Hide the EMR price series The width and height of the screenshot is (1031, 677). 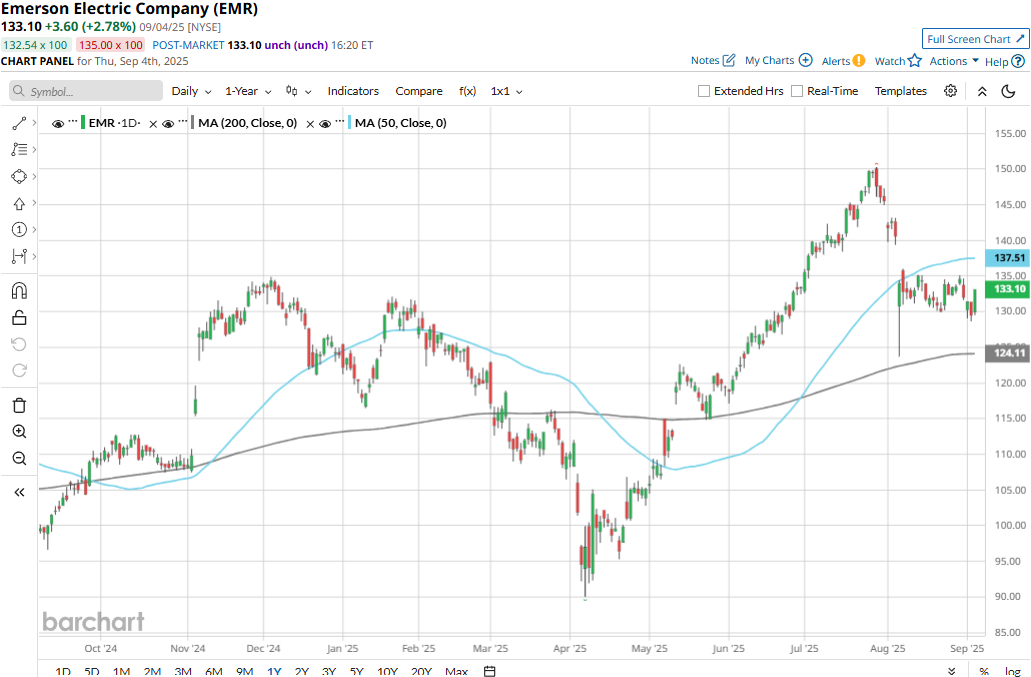[58, 124]
